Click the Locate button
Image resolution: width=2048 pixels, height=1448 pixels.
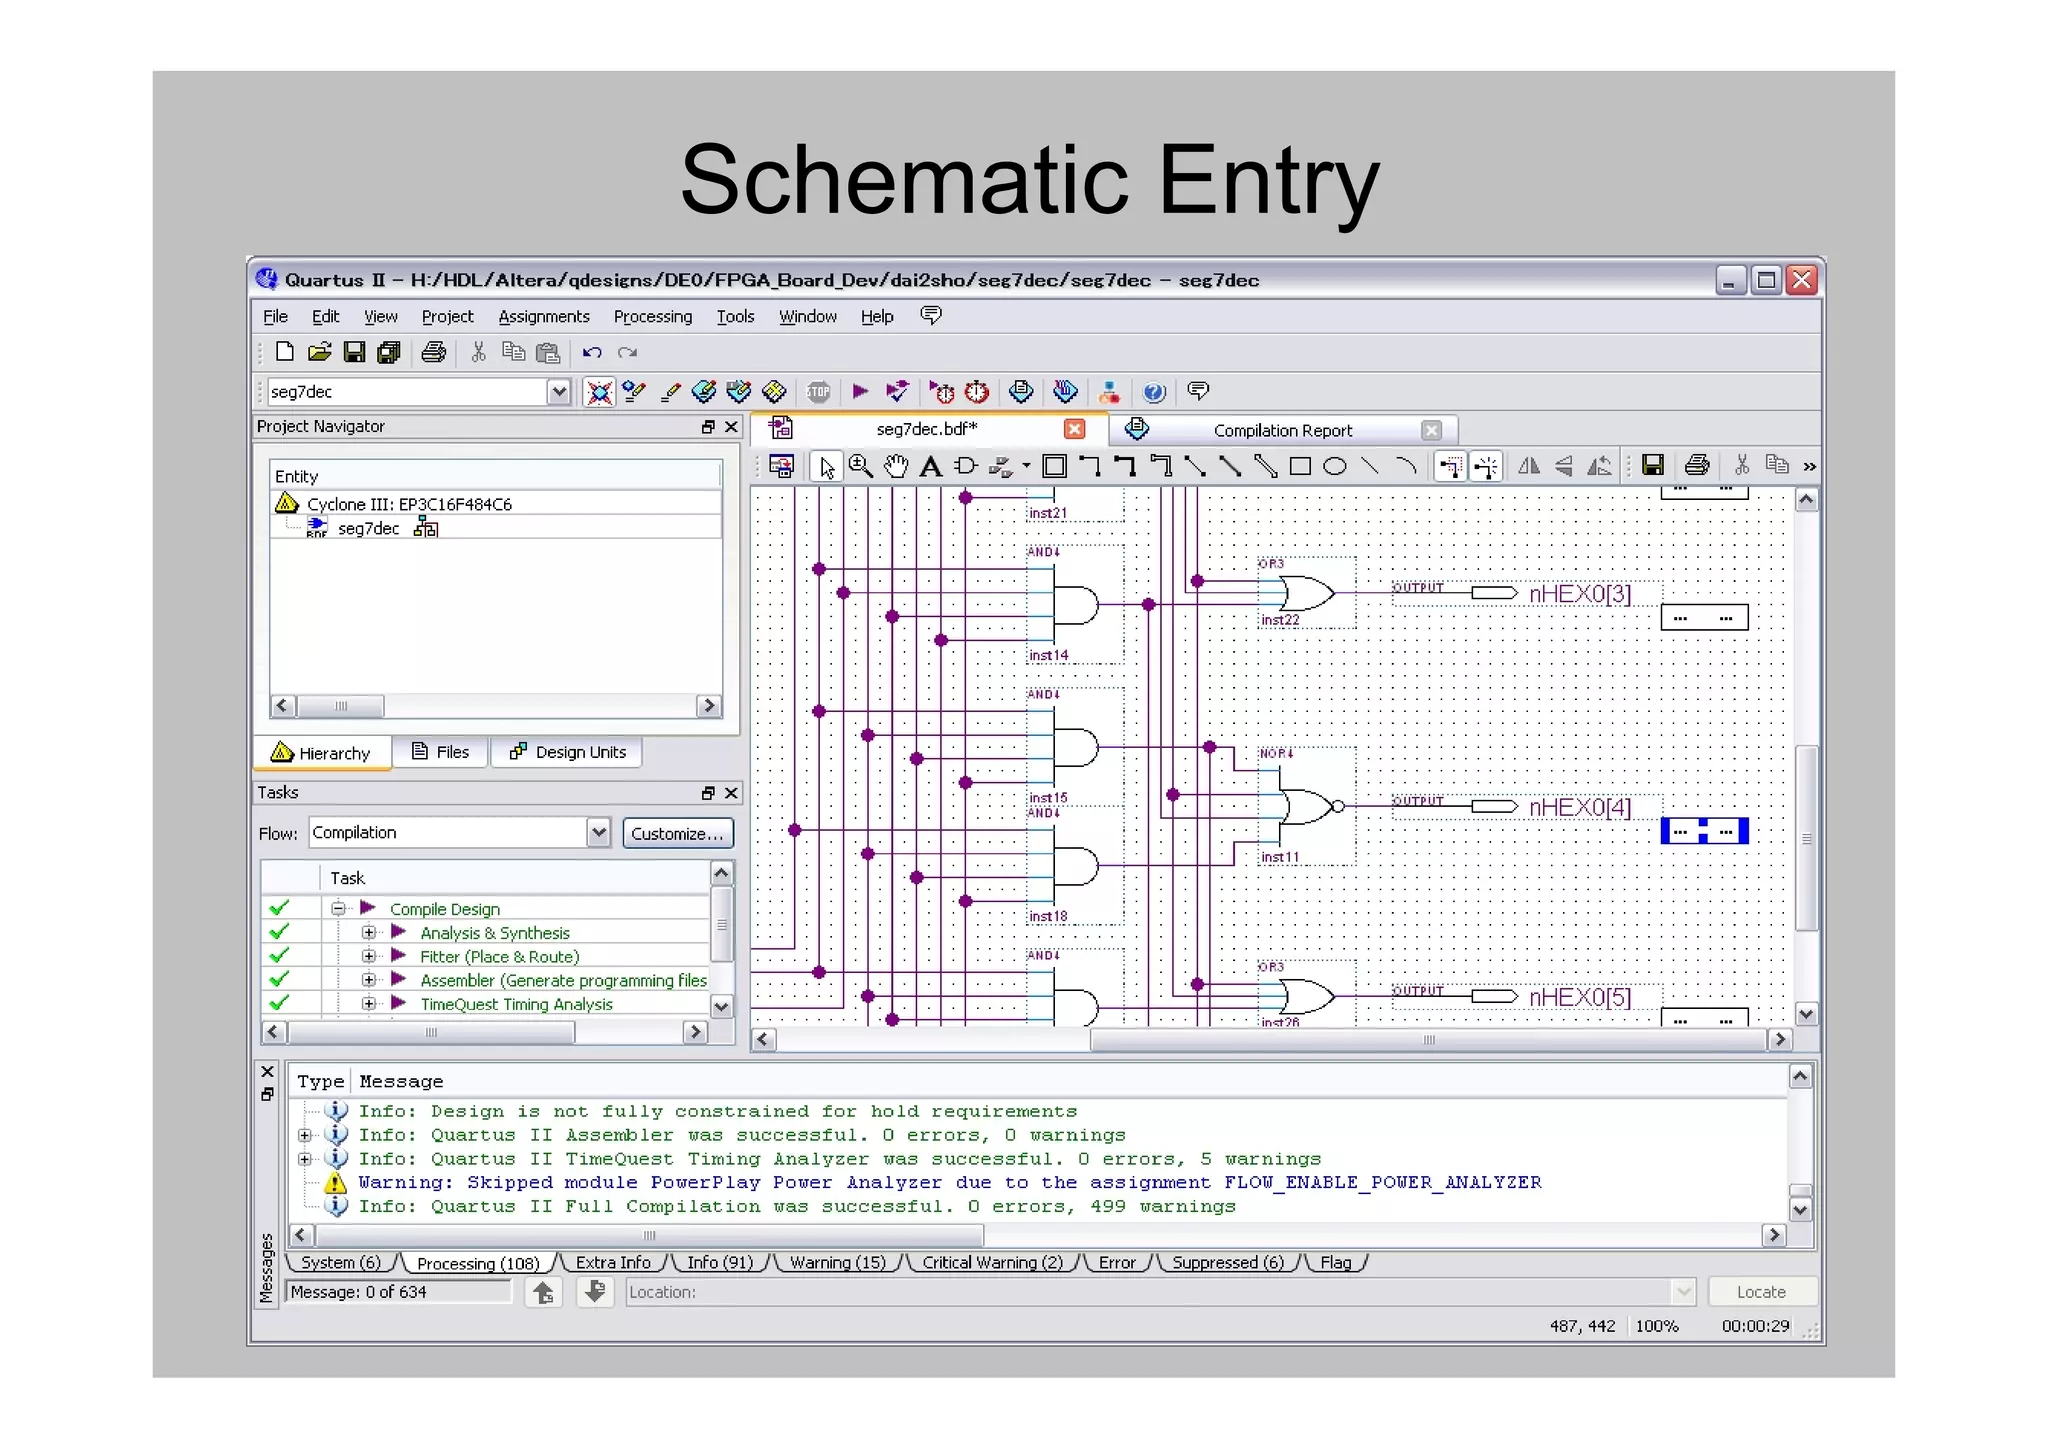coord(1761,1292)
